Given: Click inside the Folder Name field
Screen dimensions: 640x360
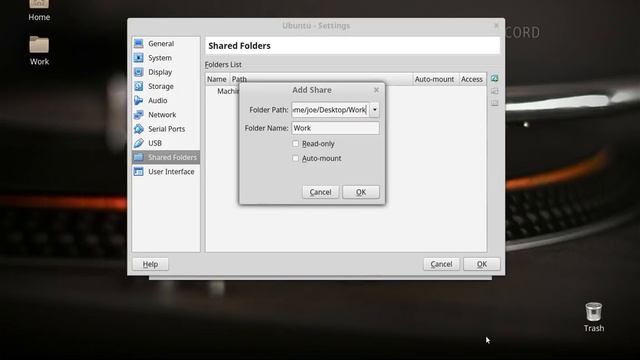Looking at the screenshot, I should click(x=335, y=128).
